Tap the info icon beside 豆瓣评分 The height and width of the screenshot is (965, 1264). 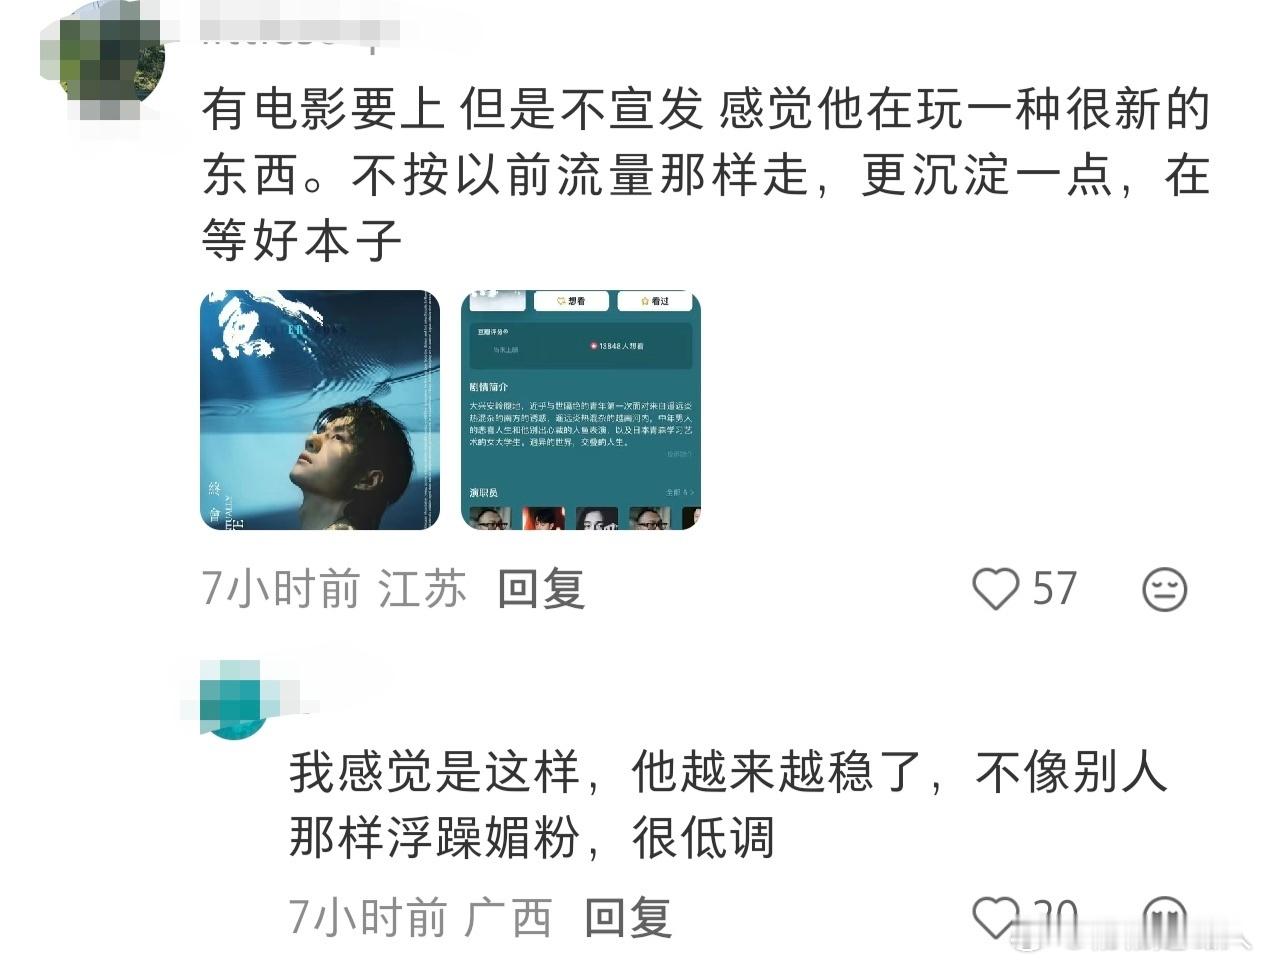click(x=505, y=332)
